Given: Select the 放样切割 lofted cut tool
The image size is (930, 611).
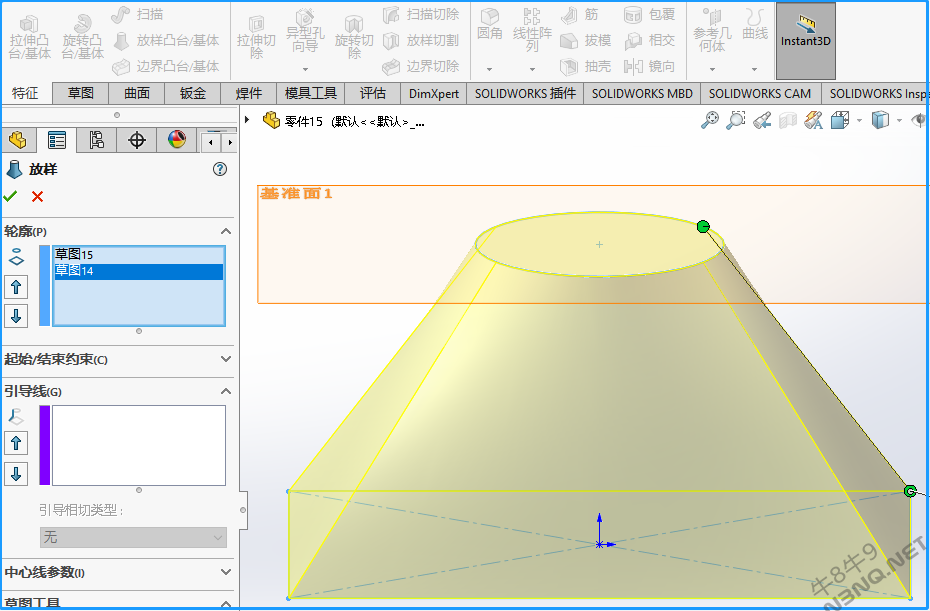Looking at the screenshot, I should pyautogui.click(x=421, y=40).
